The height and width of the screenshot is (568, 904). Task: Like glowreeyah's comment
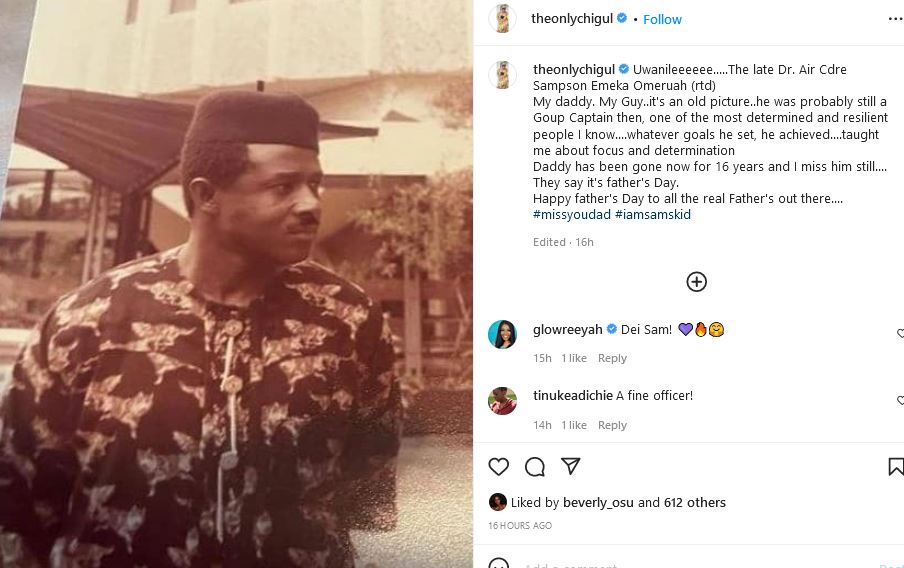pos(899,334)
